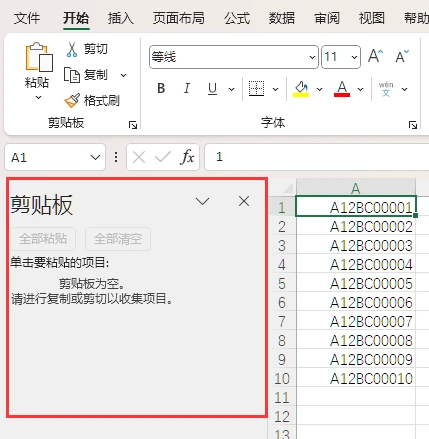The width and height of the screenshot is (429, 439).
Task: Click the Cut scissors icon
Action: pyautogui.click(x=72, y=49)
